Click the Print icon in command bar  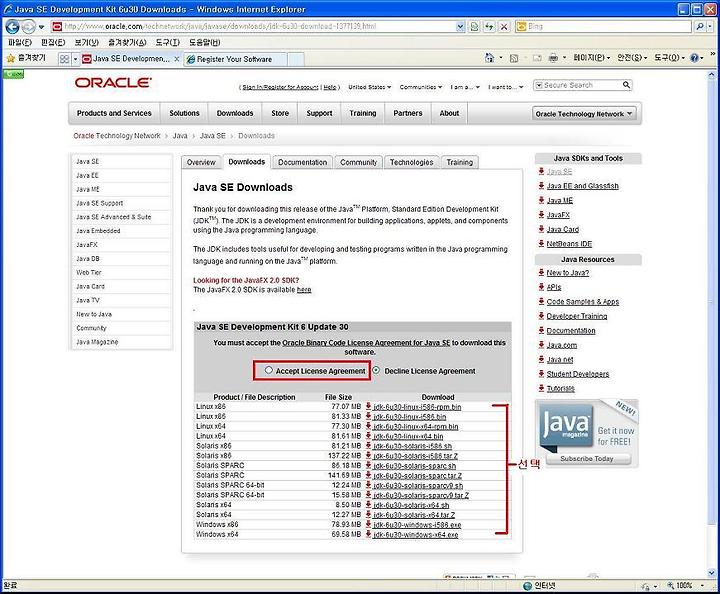click(x=553, y=58)
